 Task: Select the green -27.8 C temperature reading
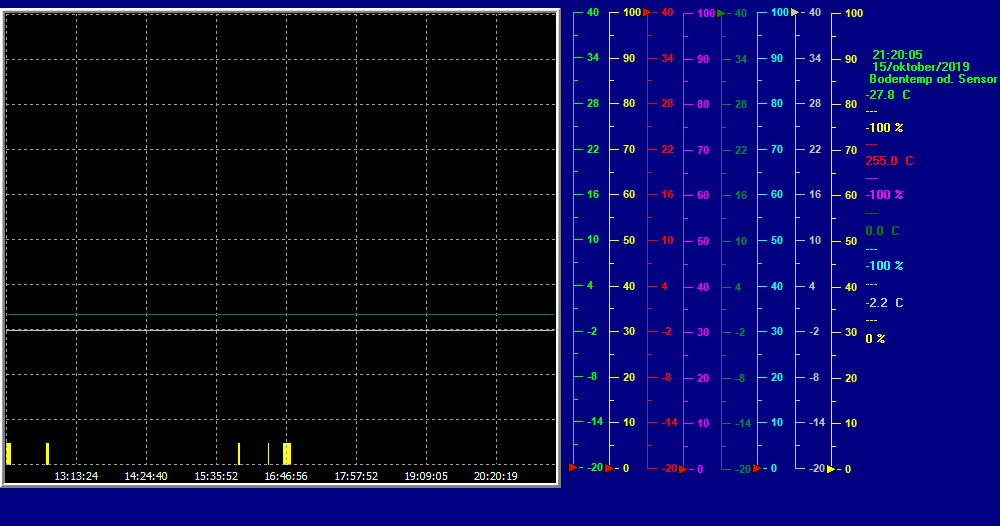point(888,95)
